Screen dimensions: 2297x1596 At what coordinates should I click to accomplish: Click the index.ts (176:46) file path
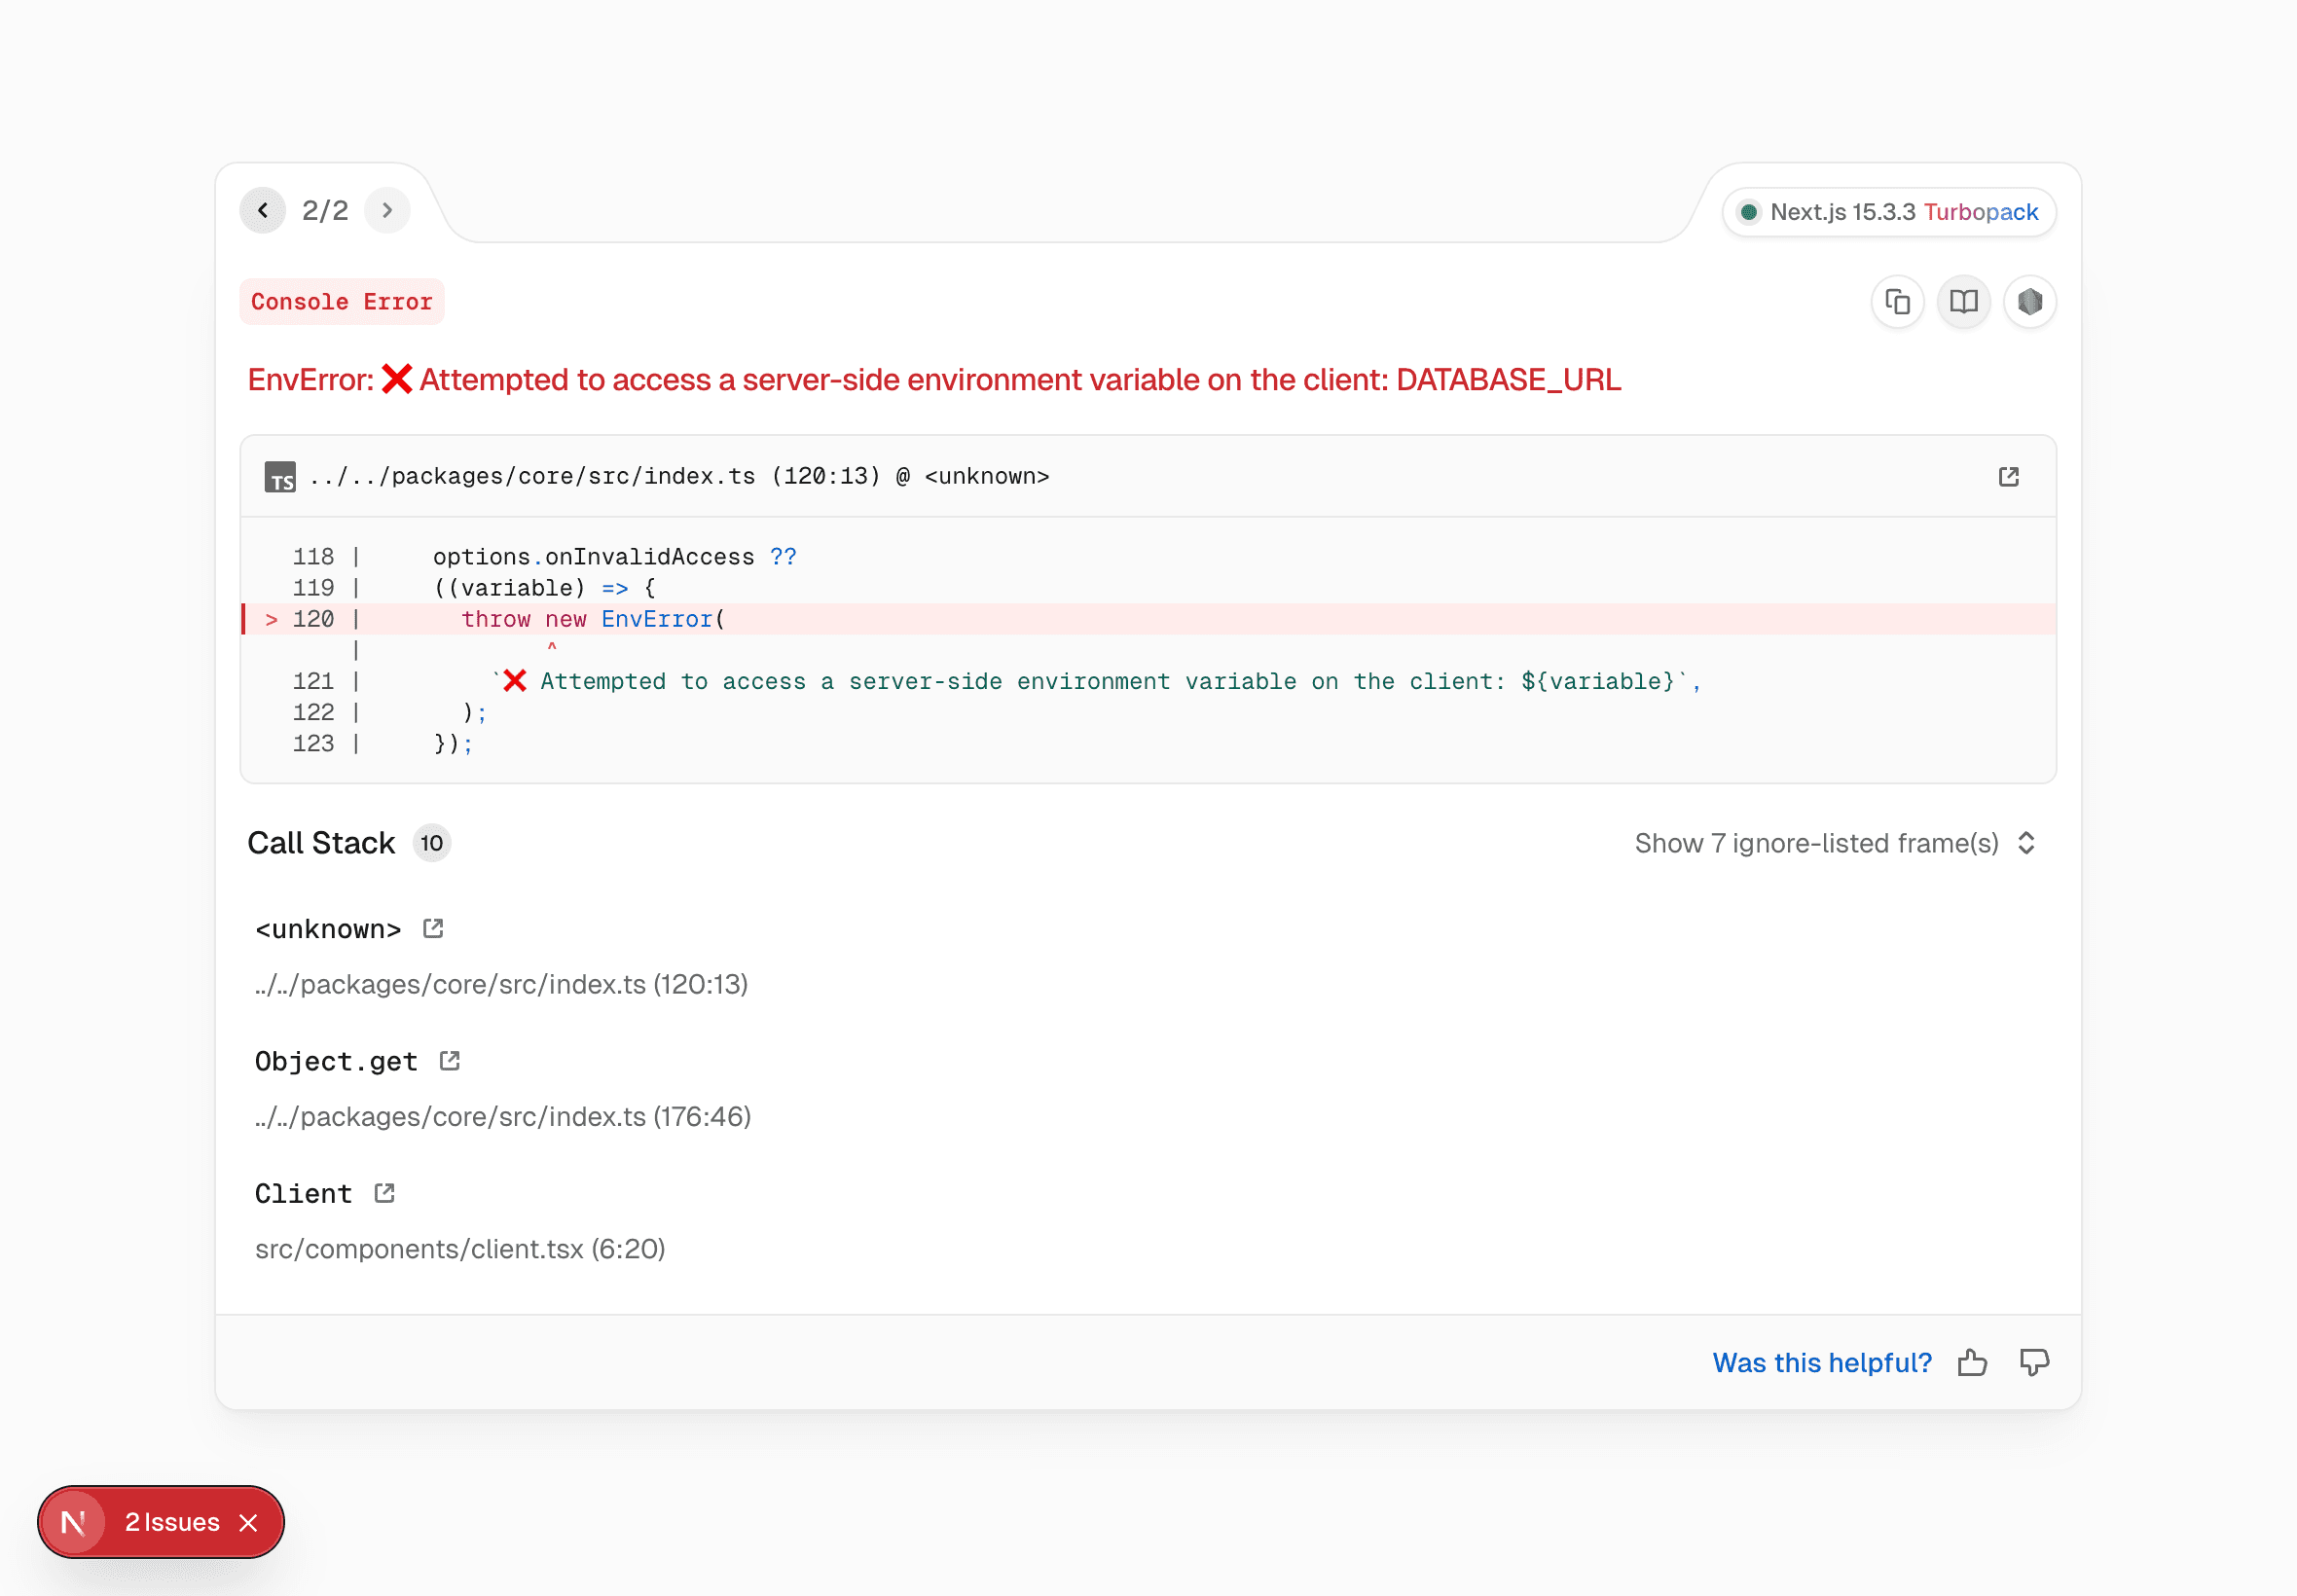pos(503,1116)
